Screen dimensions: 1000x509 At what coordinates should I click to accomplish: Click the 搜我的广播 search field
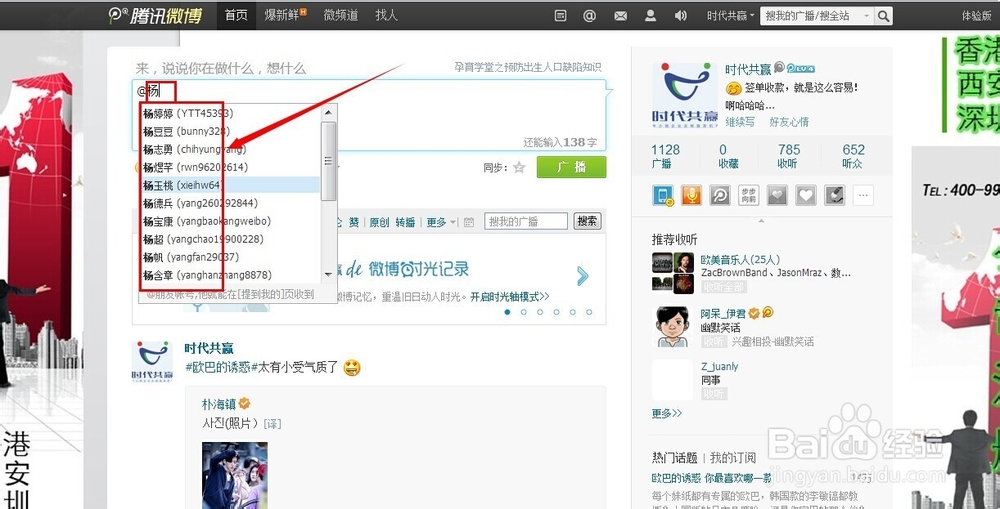(x=526, y=221)
